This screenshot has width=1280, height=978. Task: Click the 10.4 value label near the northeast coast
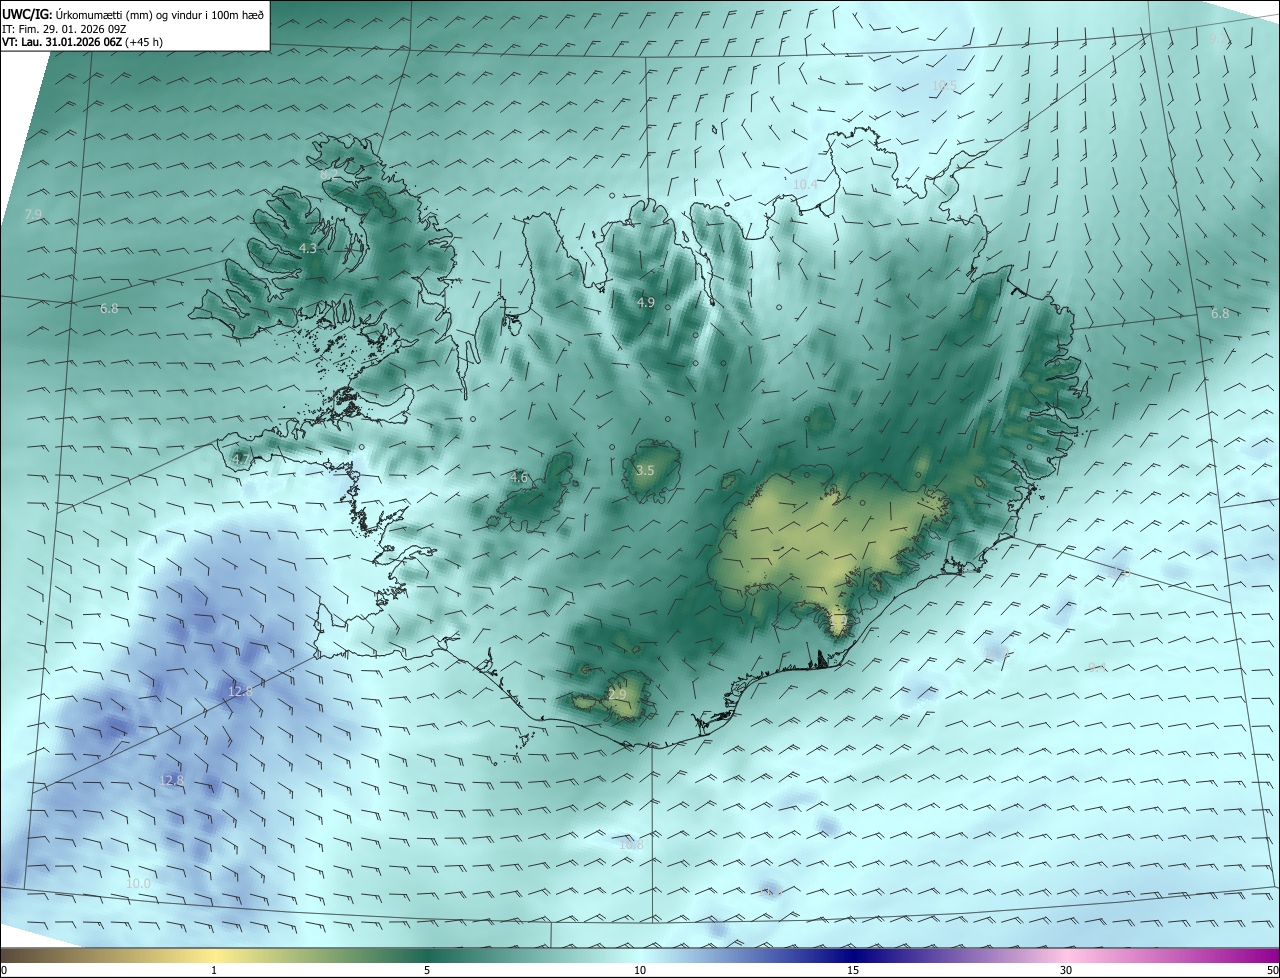coord(805,185)
